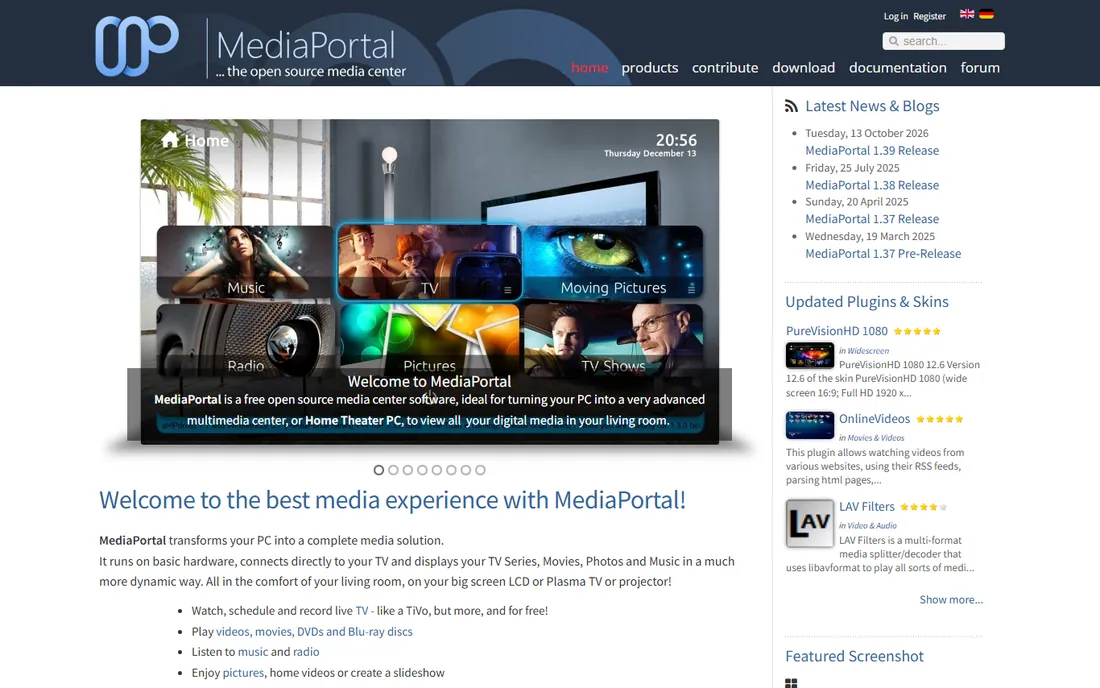Go to the download menu item
The height and width of the screenshot is (688, 1100).
(803, 67)
